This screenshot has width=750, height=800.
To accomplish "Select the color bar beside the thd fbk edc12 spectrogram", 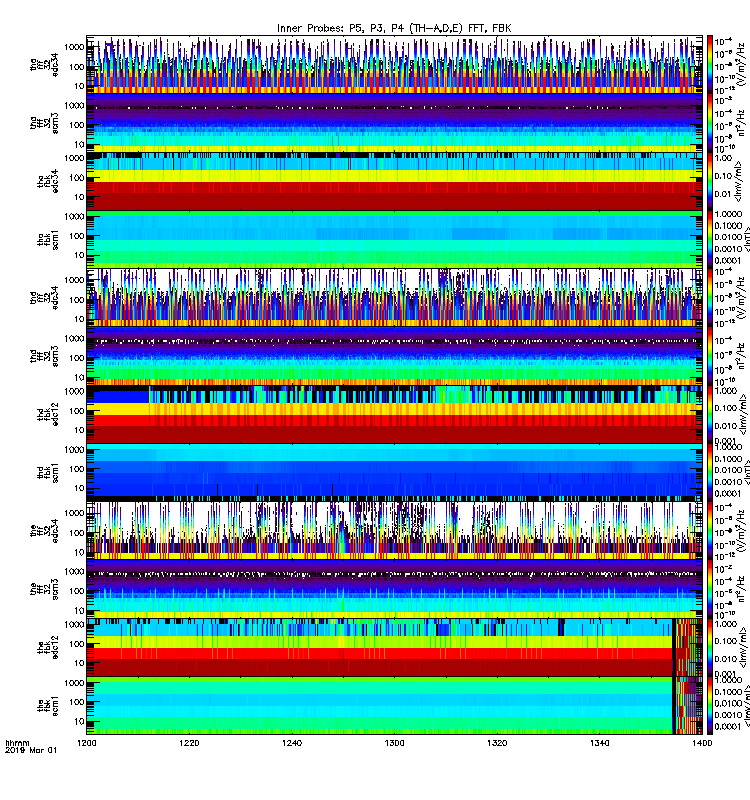I will pyautogui.click(x=710, y=414).
